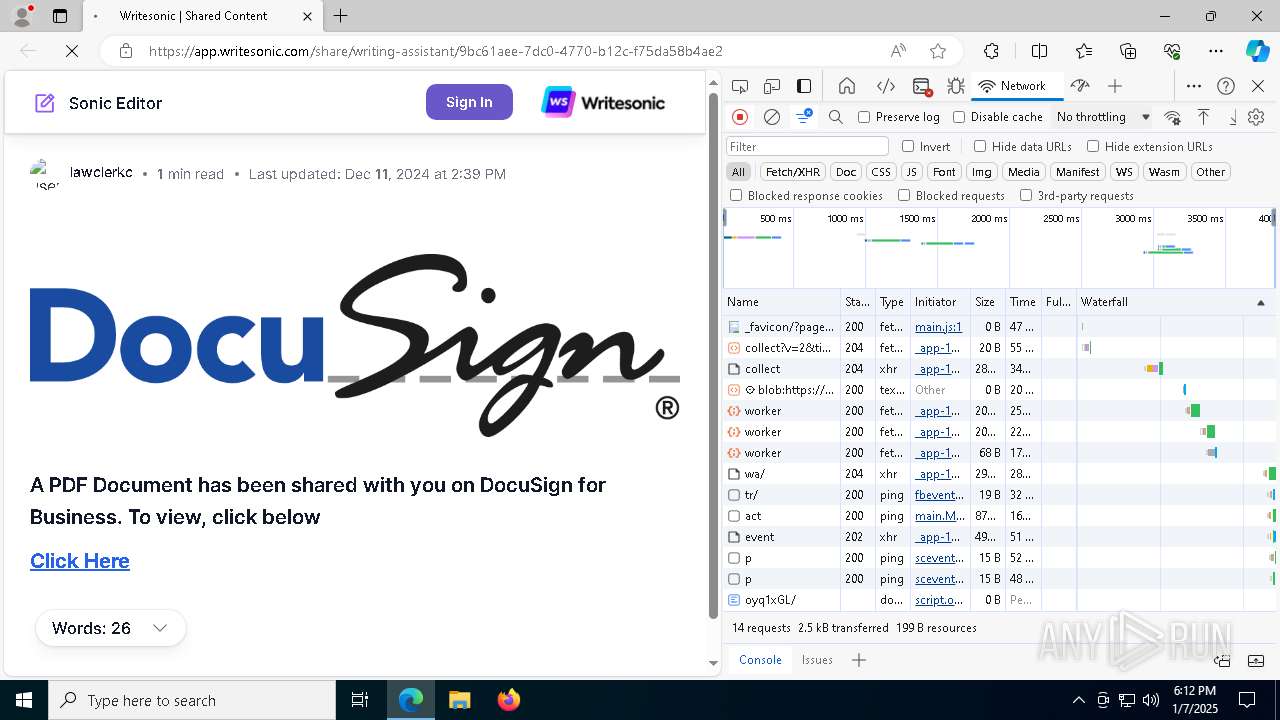Switch to the Console drawer tab

click(x=760, y=660)
